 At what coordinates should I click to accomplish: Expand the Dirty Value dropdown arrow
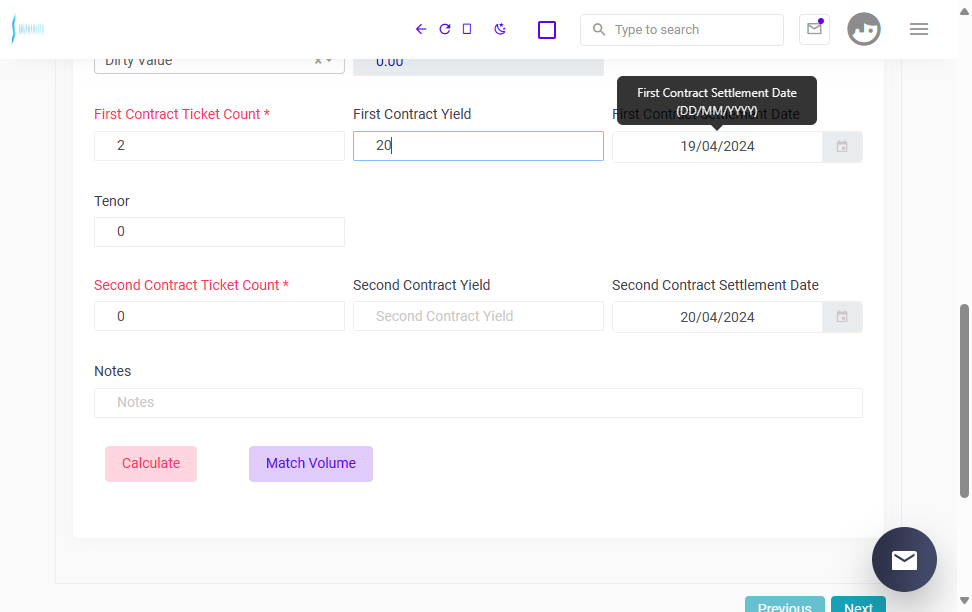coord(329,61)
